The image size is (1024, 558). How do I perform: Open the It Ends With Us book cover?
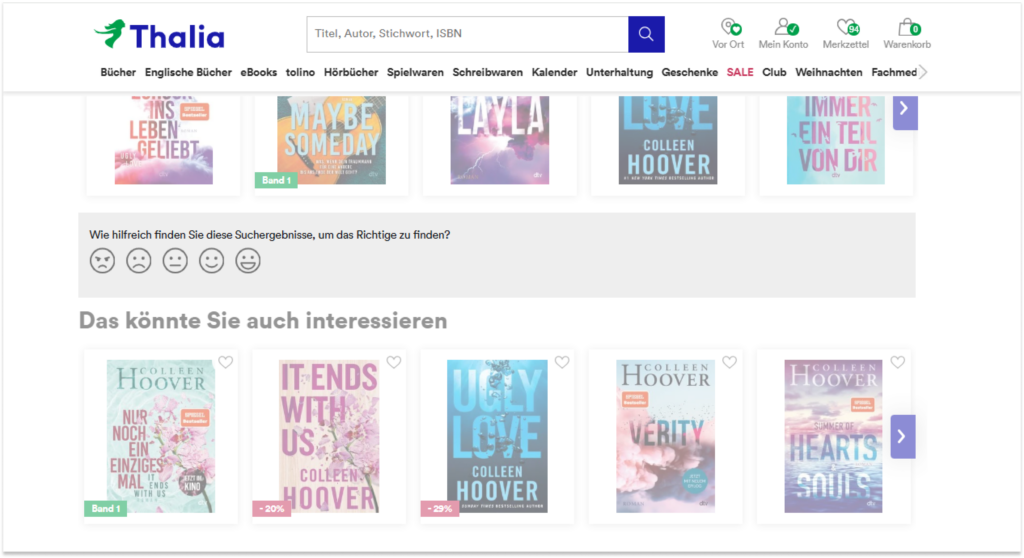(x=329, y=436)
